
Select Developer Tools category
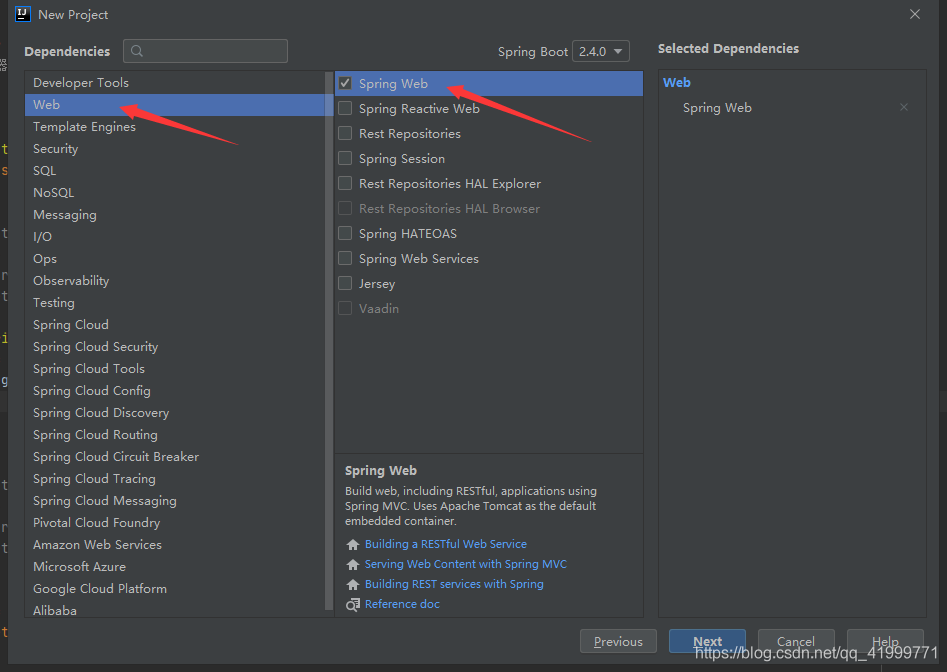[x=175, y=83]
